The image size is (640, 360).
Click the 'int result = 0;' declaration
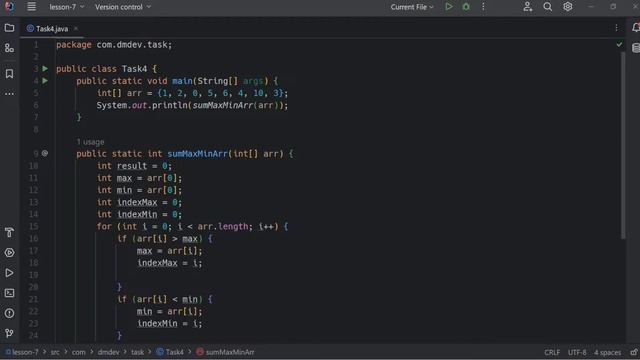click(x=134, y=166)
